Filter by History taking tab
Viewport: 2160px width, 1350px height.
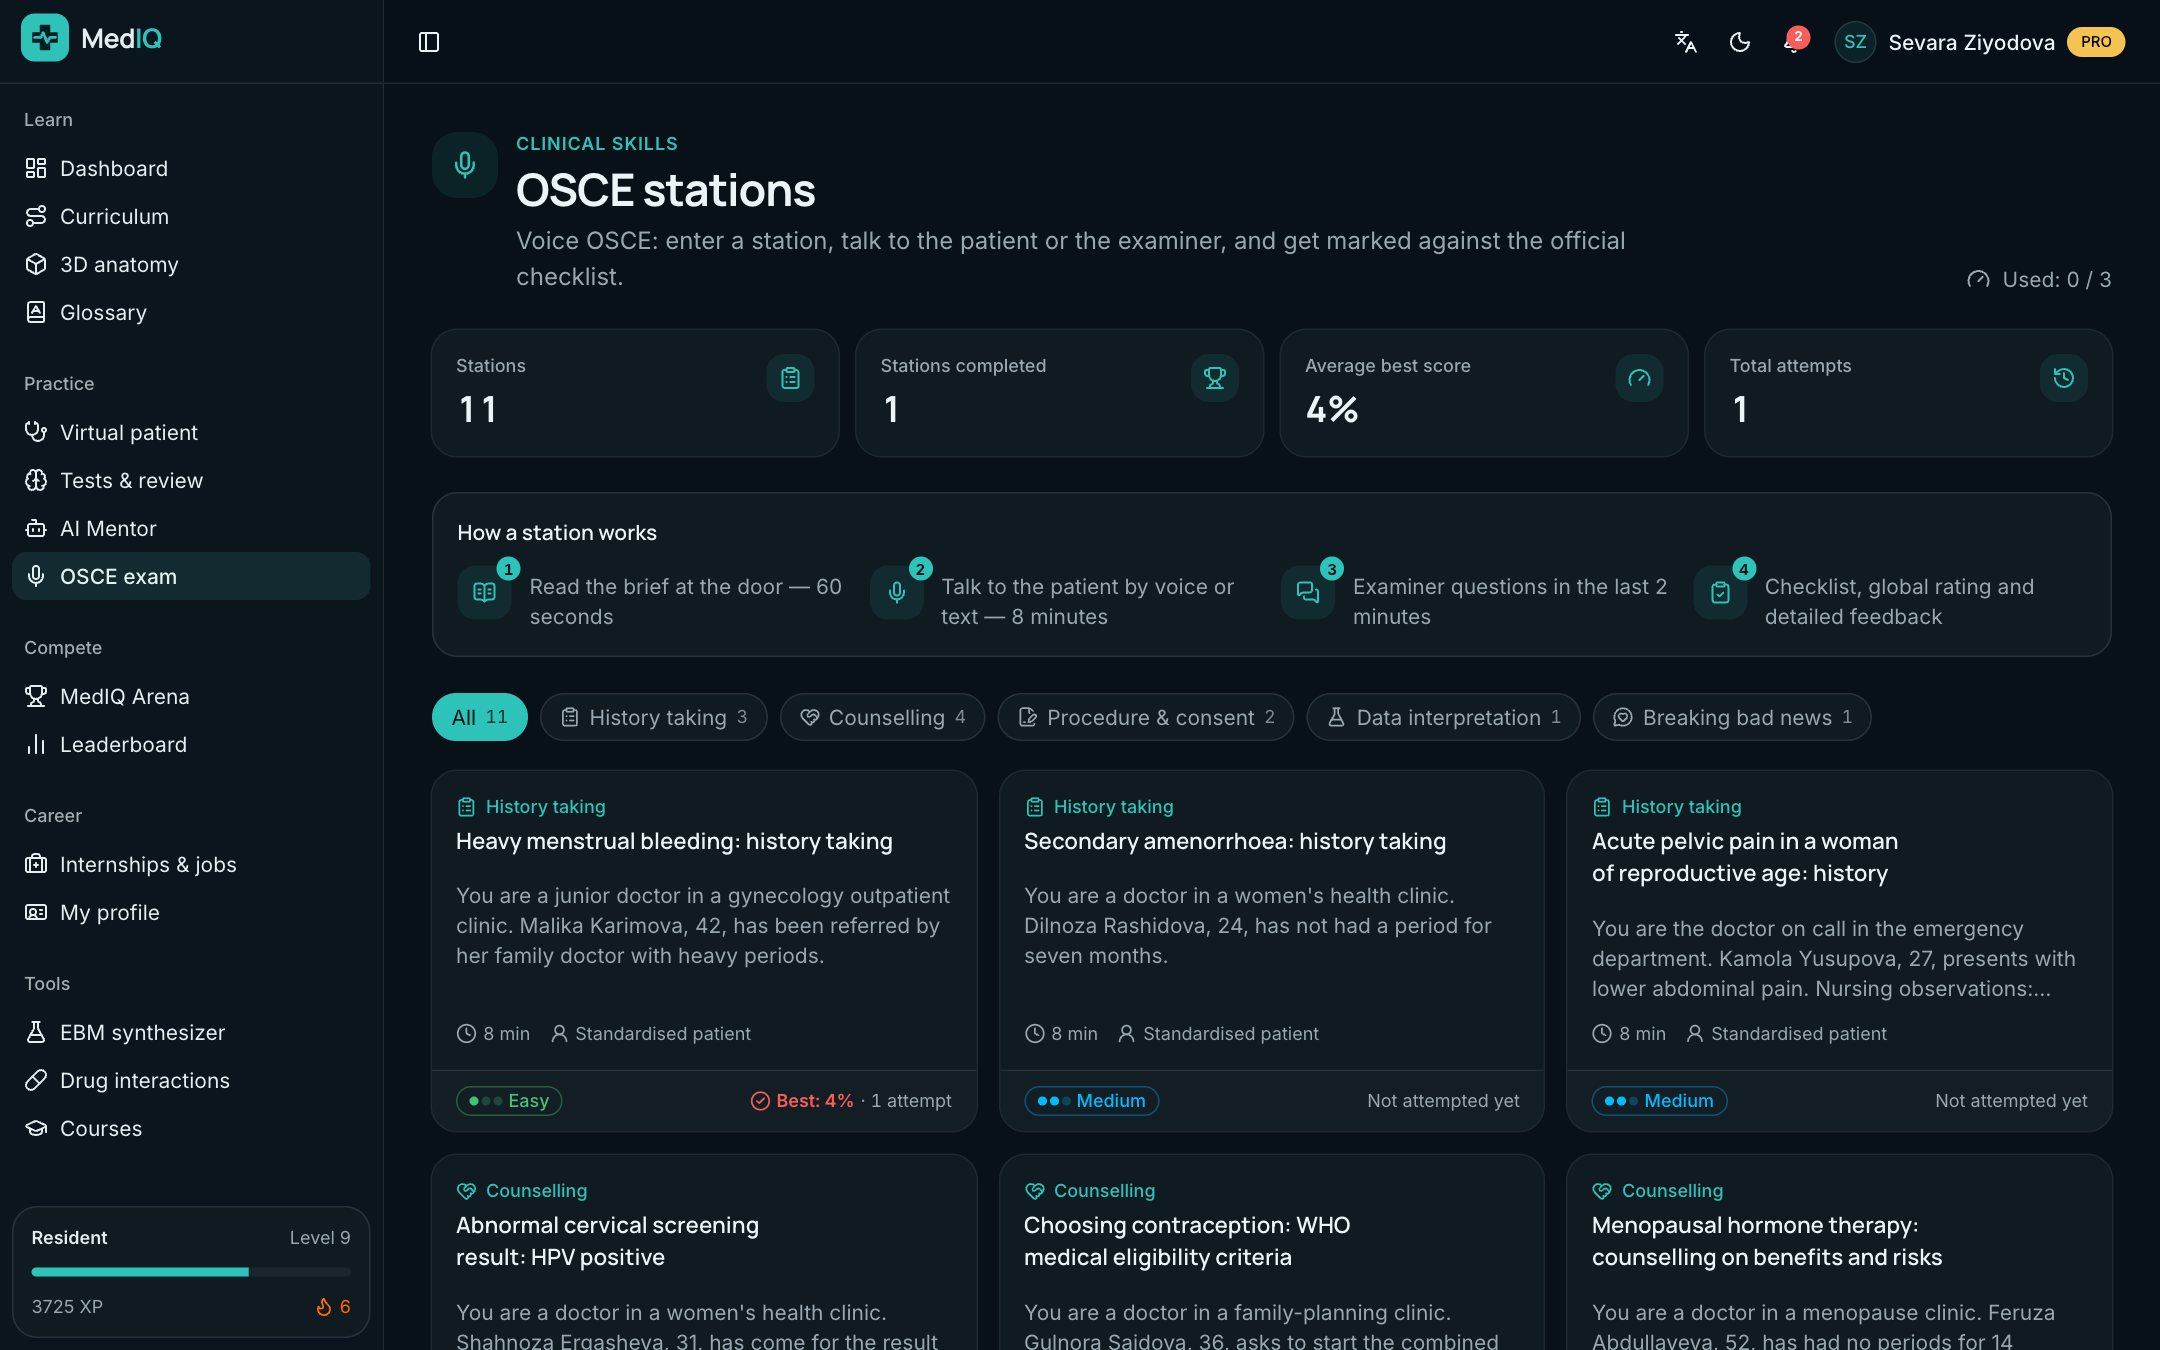point(653,717)
